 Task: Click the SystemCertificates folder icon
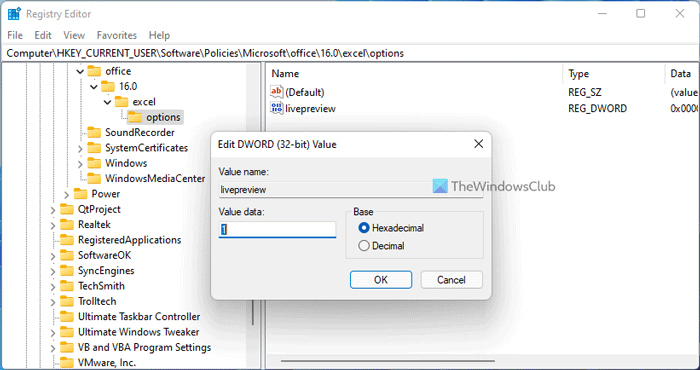point(94,148)
